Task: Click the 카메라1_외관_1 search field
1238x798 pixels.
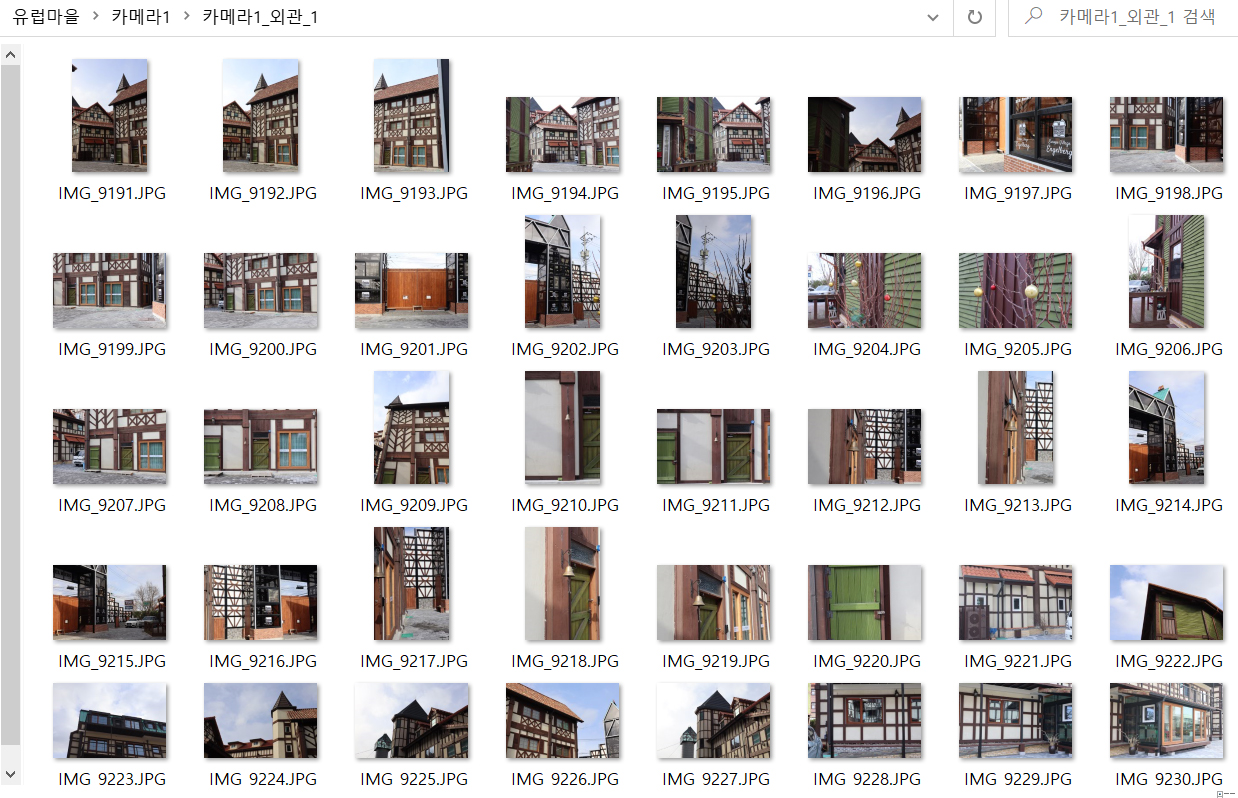Action: 1135,17
